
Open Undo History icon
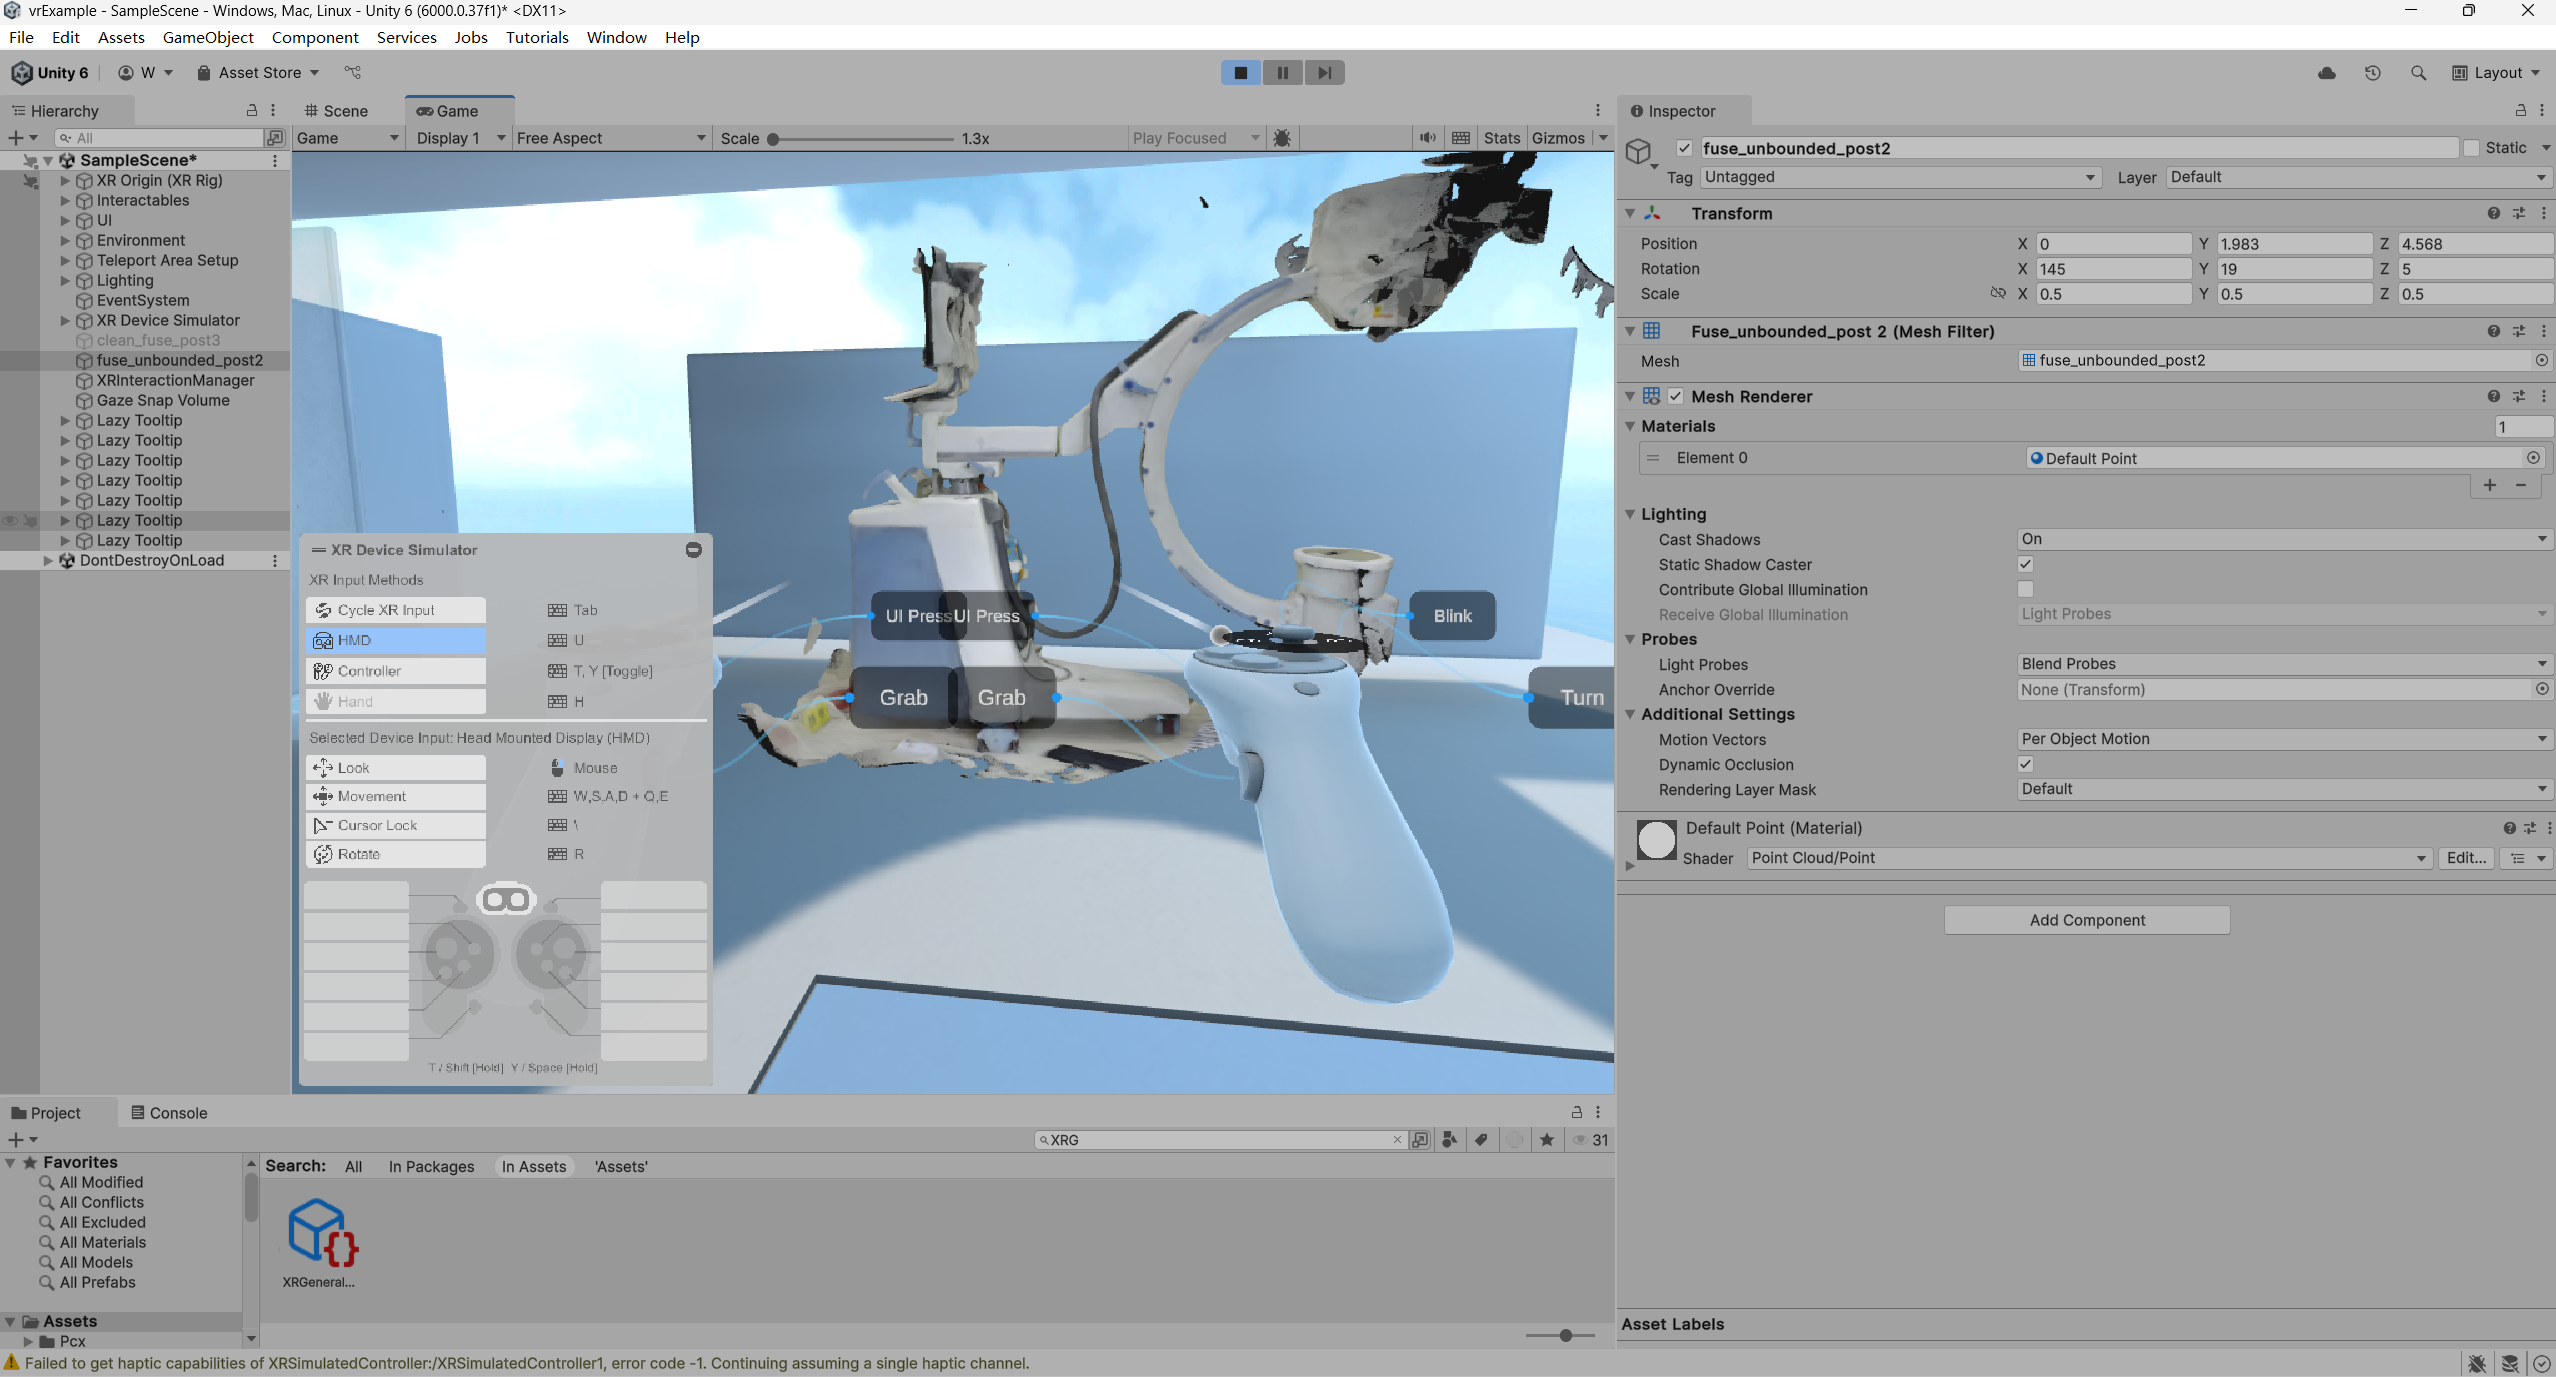[x=2372, y=73]
